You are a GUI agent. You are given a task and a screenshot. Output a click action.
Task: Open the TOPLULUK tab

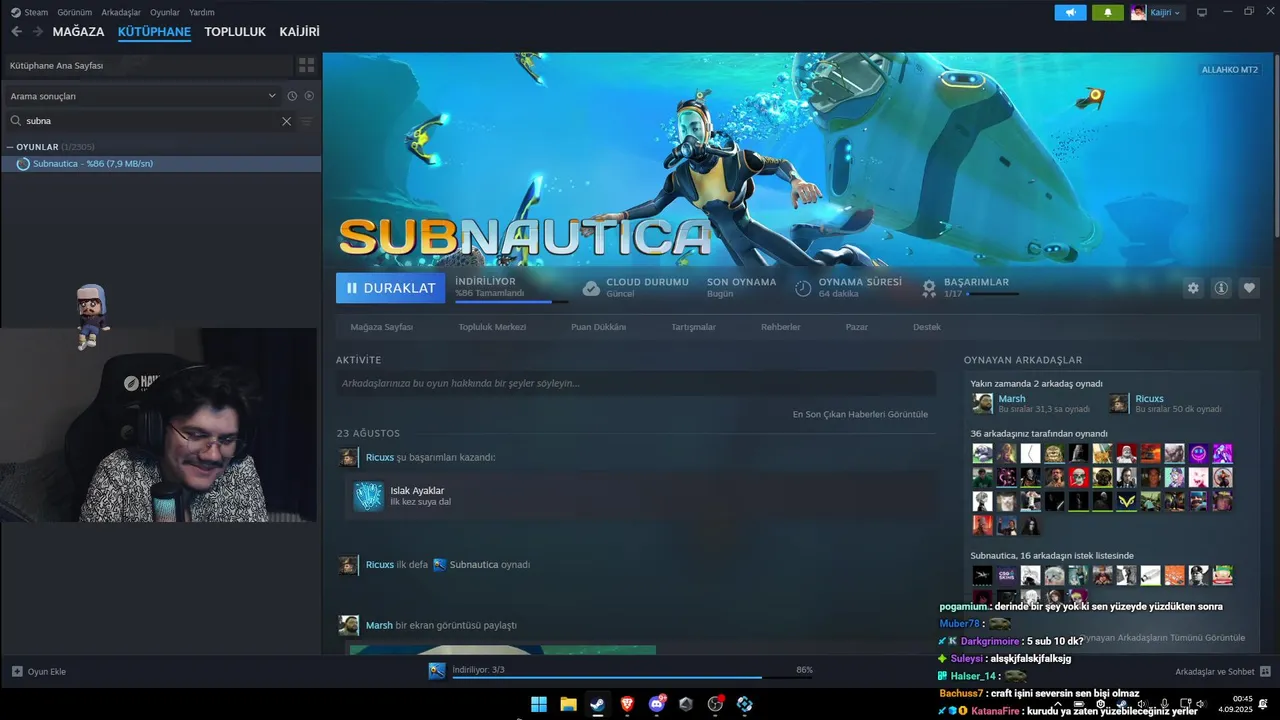pos(235,32)
